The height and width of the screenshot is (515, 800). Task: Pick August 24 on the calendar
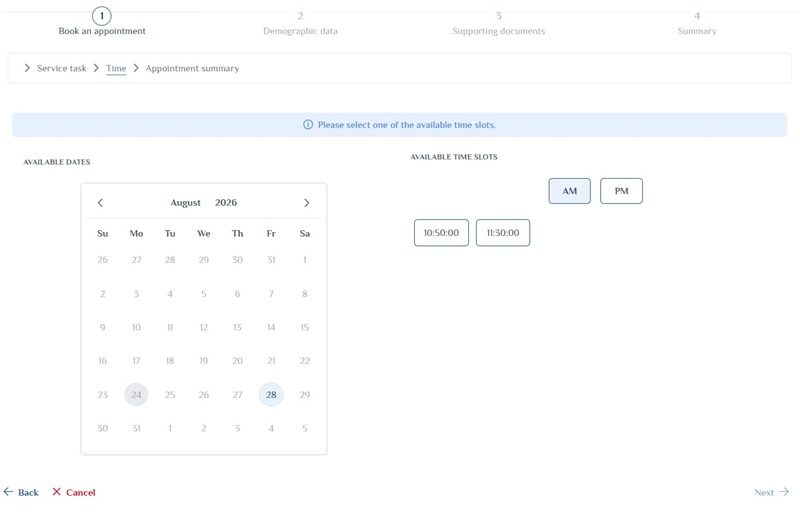click(x=136, y=395)
